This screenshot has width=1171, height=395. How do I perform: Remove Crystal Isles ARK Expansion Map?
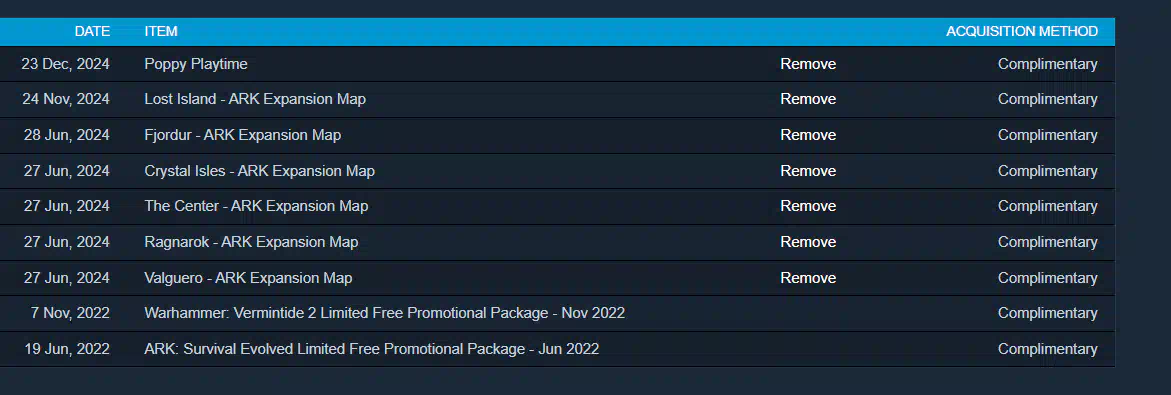coord(808,171)
